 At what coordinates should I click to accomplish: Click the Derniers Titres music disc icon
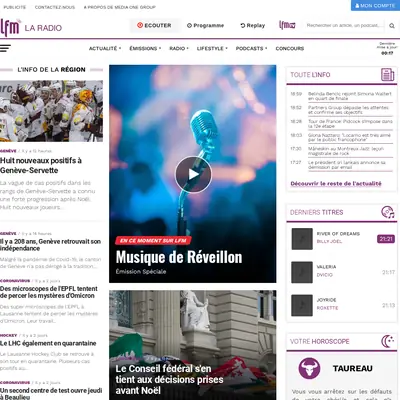[388, 212]
